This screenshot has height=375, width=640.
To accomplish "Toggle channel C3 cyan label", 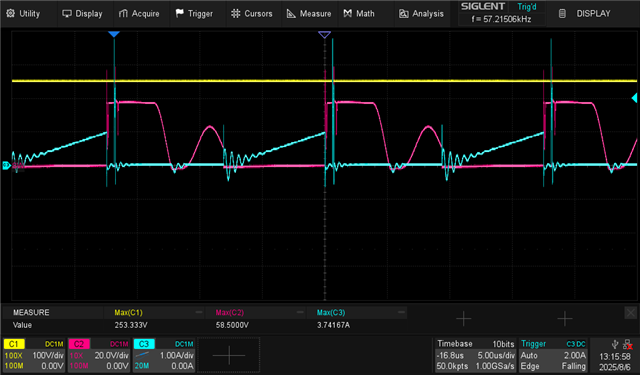I will (x=144, y=344).
